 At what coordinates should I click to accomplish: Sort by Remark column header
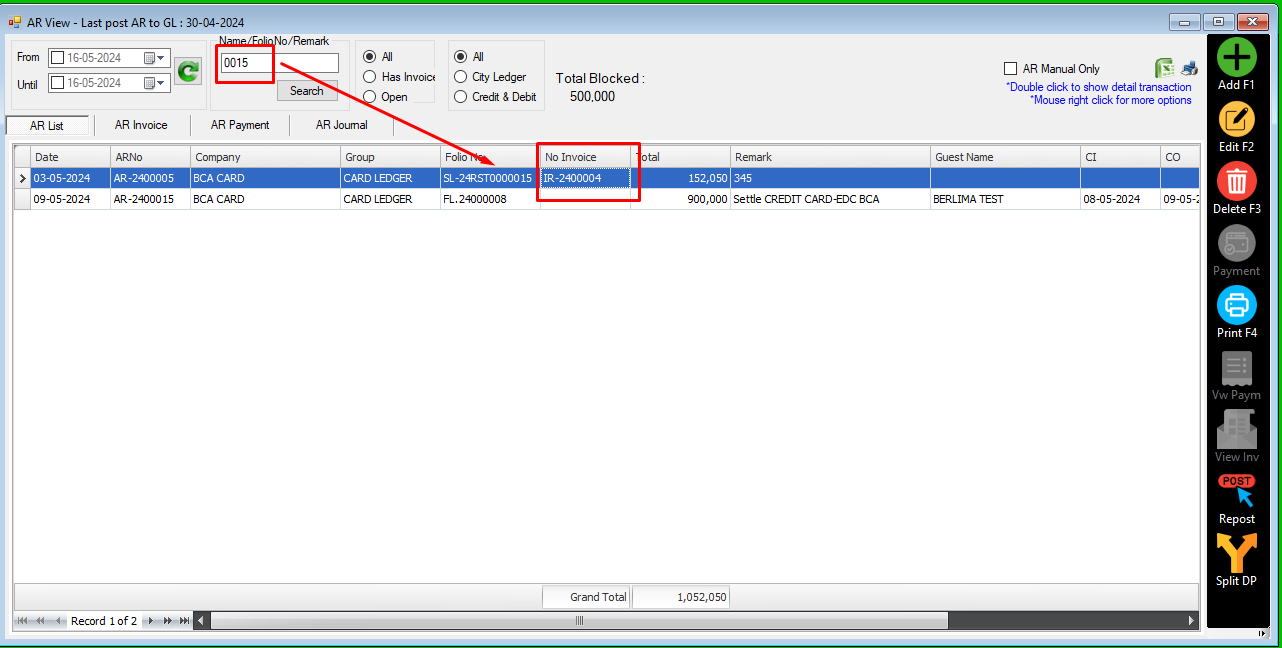point(830,157)
